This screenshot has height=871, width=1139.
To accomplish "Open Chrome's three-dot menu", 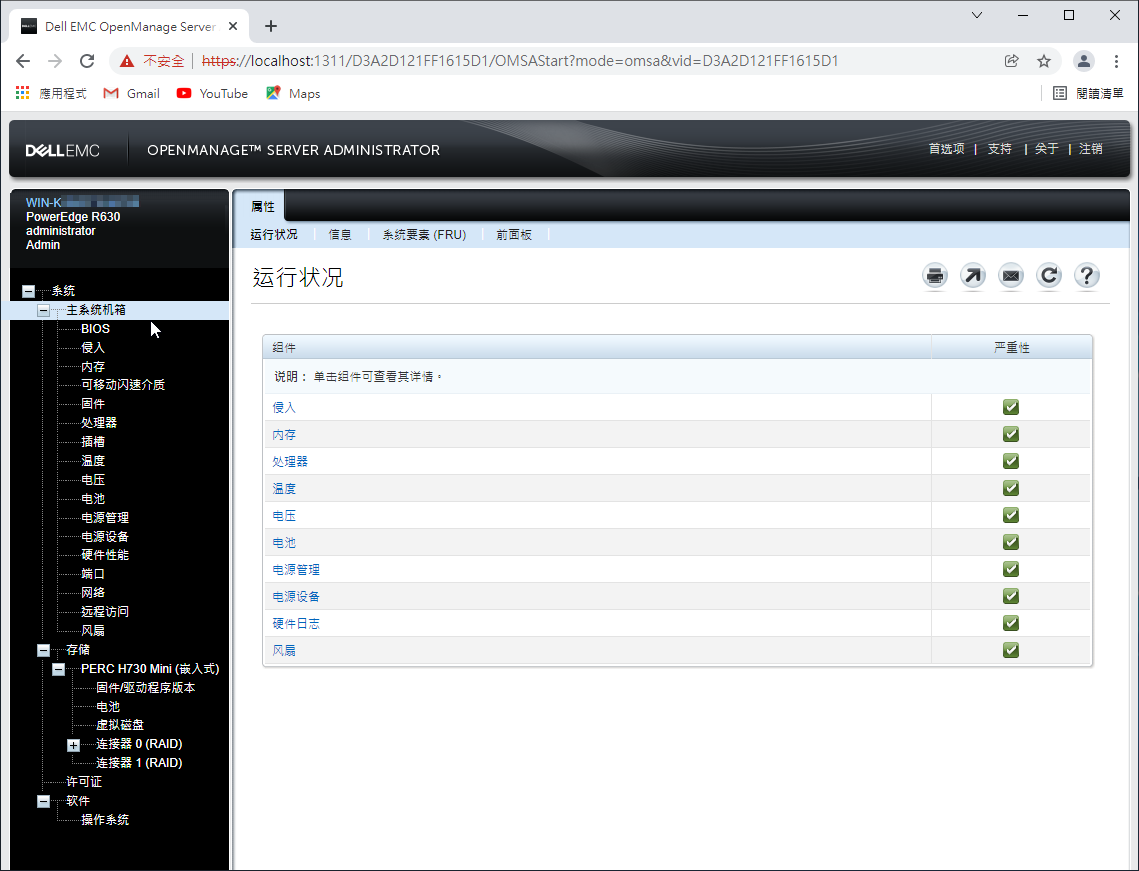I will point(1116,61).
